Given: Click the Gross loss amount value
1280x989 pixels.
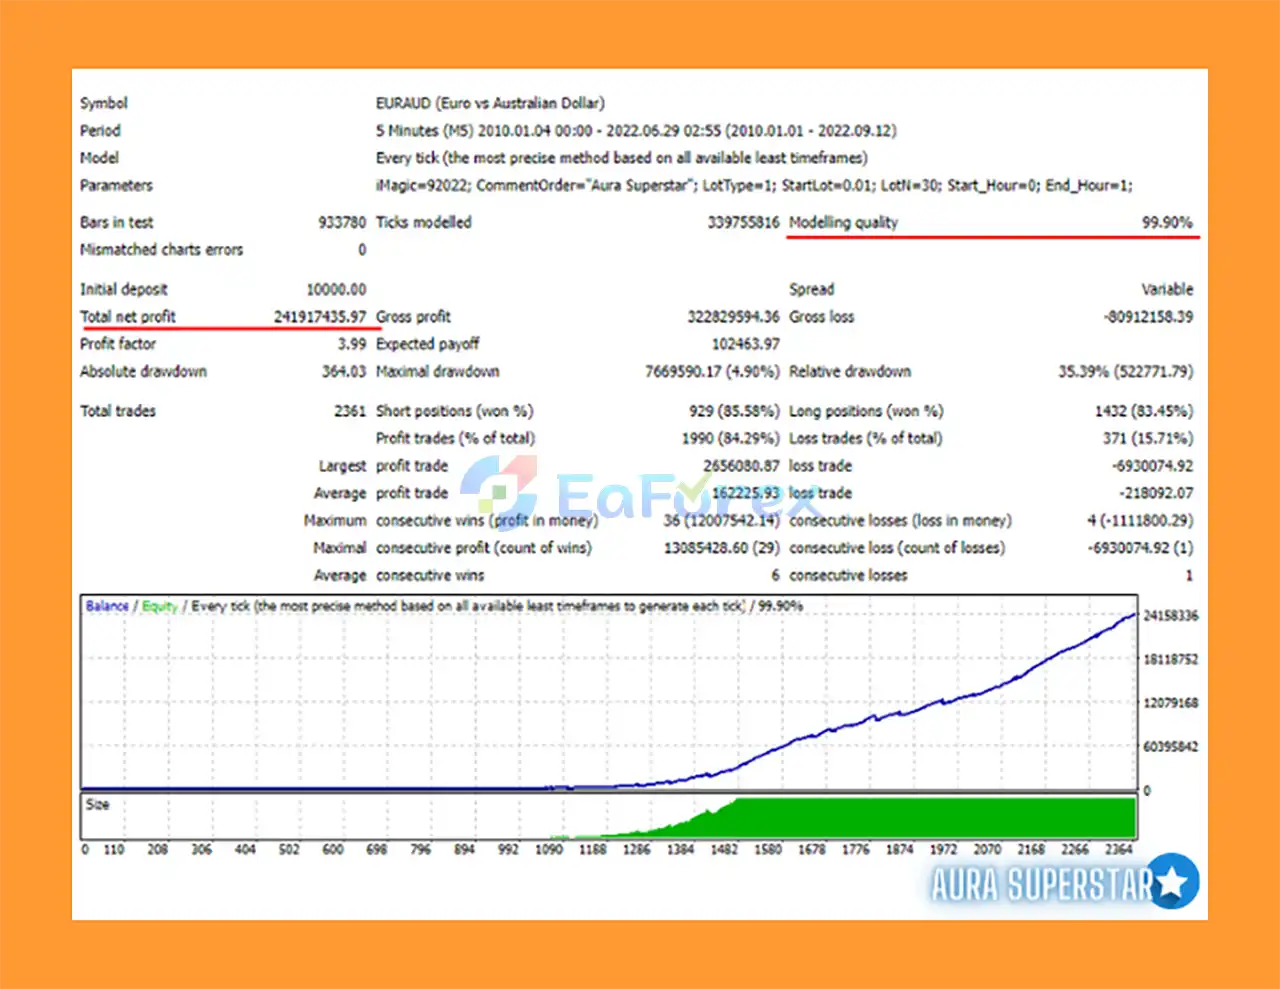Looking at the screenshot, I should pos(1148,317).
